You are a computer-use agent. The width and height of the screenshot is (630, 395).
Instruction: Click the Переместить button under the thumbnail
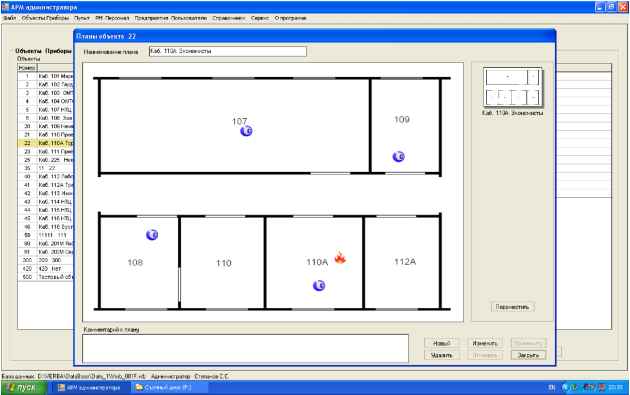(512, 307)
